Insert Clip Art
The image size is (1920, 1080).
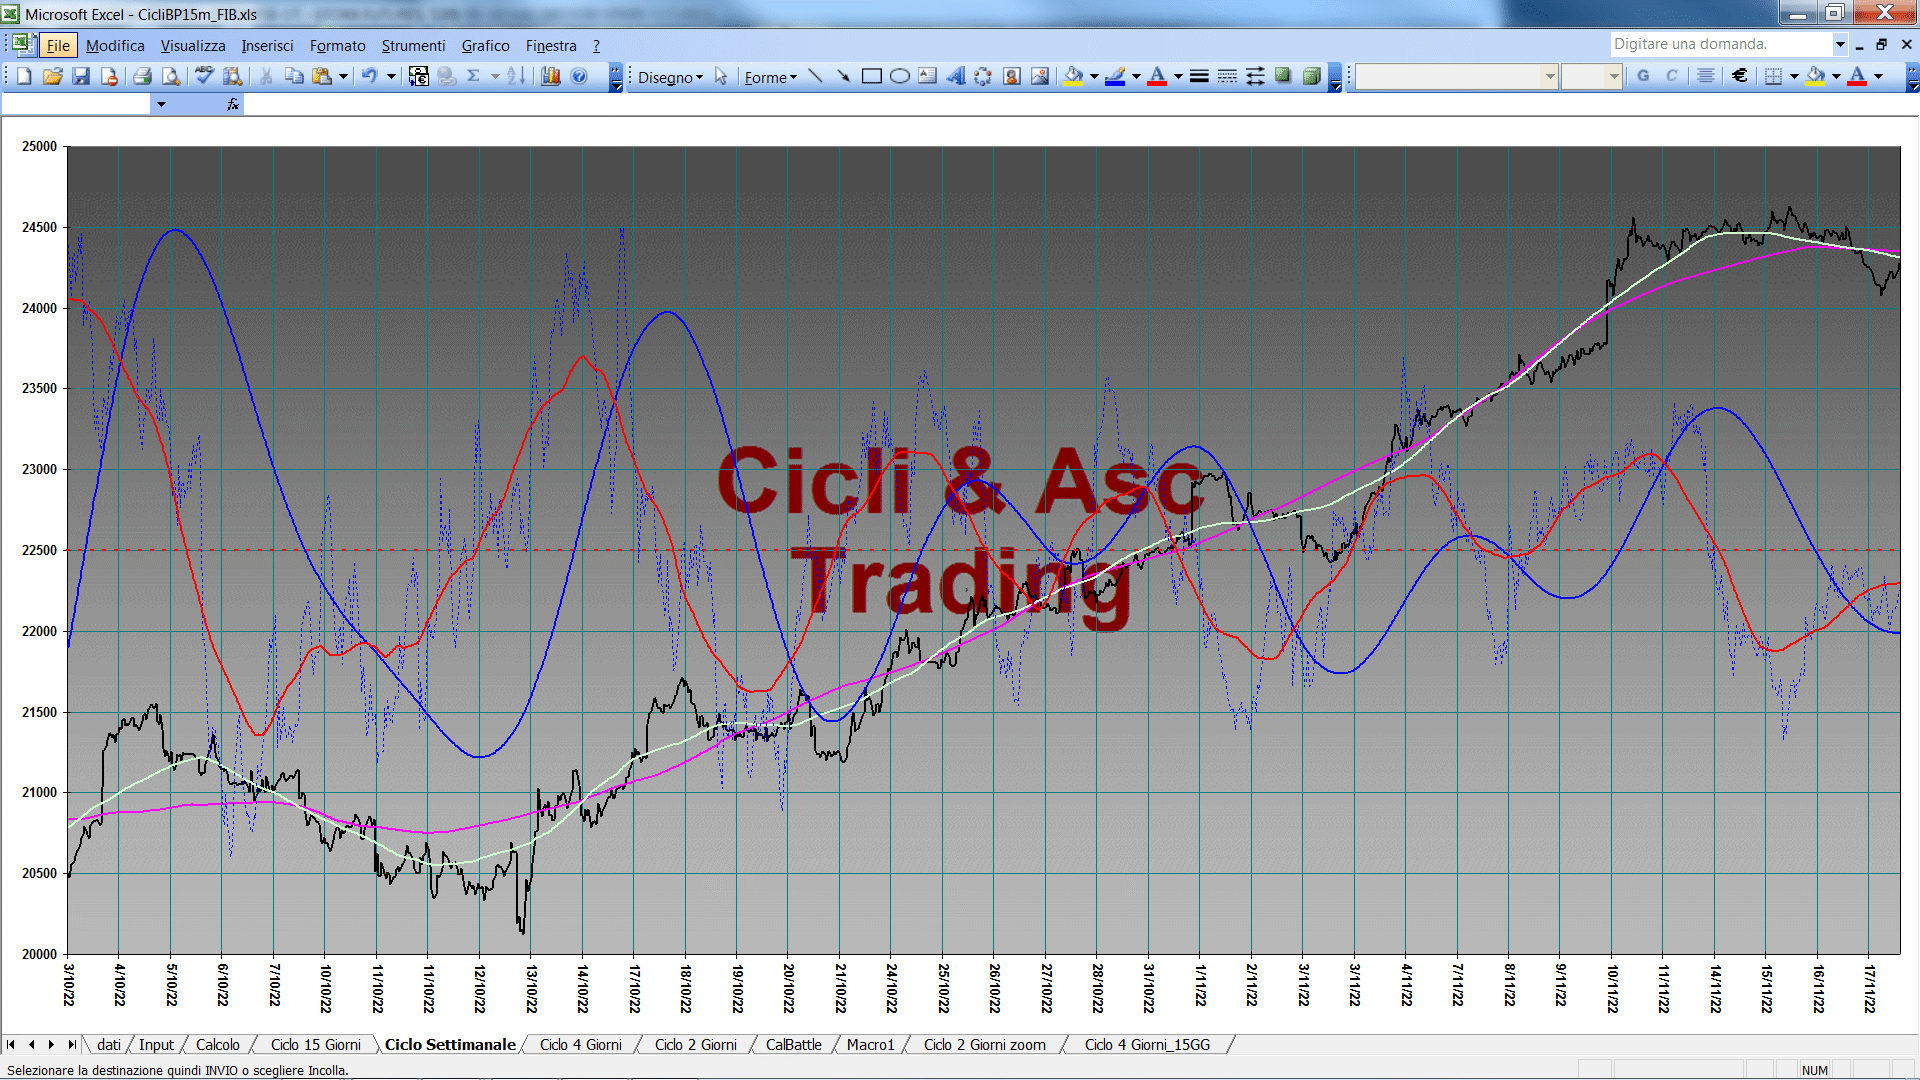(x=1012, y=76)
